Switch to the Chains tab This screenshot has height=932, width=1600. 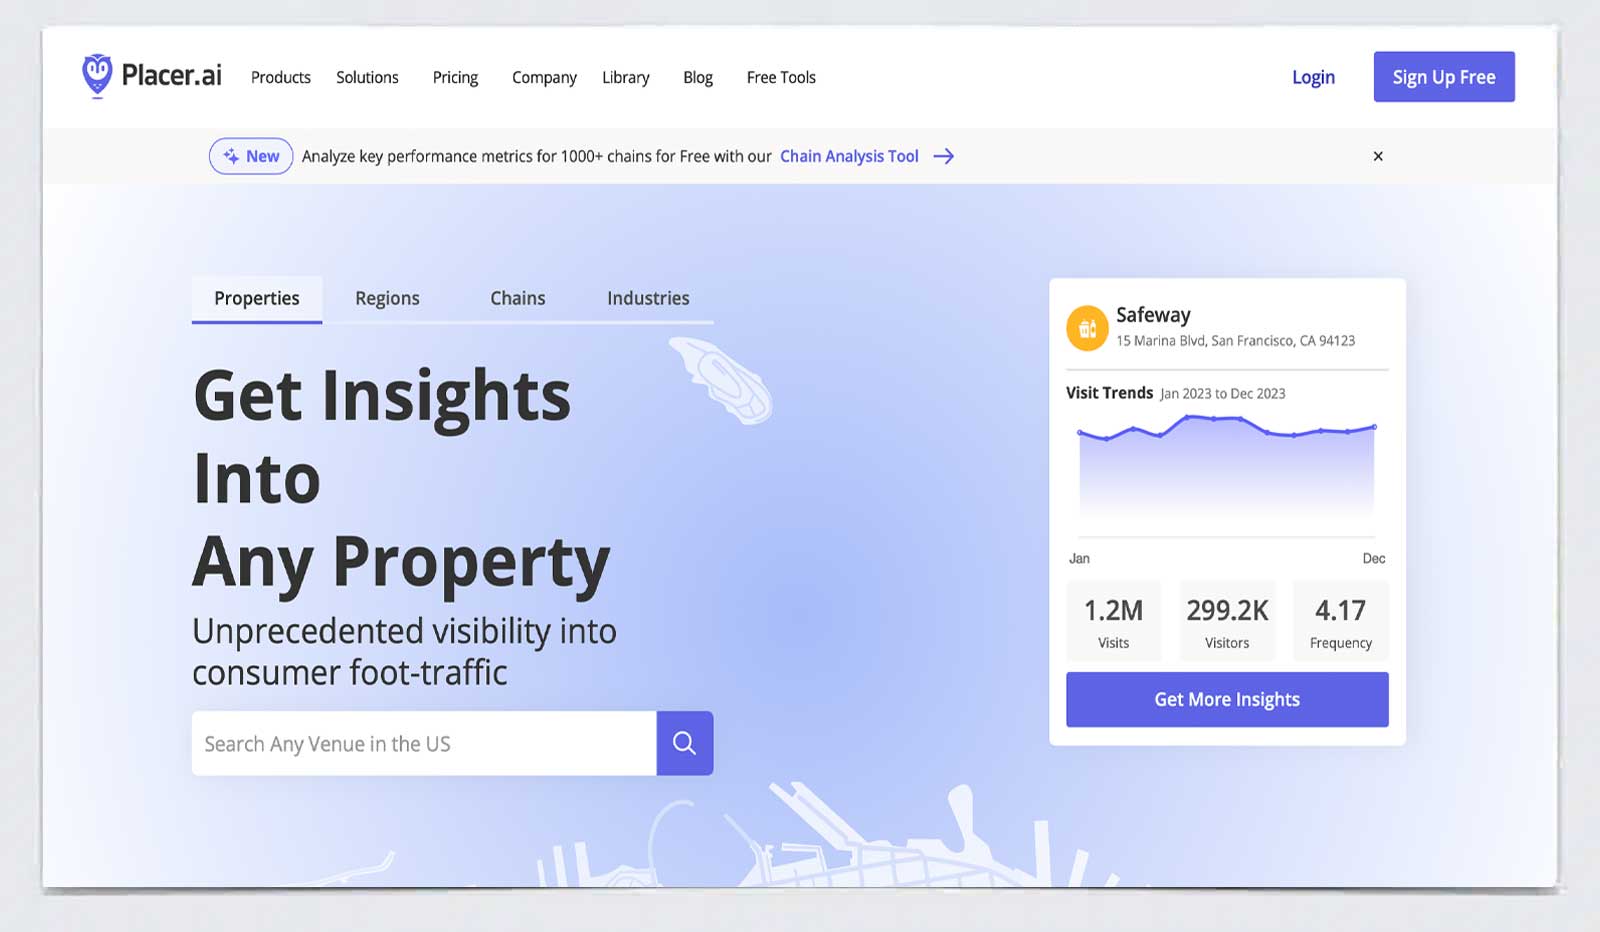[517, 298]
